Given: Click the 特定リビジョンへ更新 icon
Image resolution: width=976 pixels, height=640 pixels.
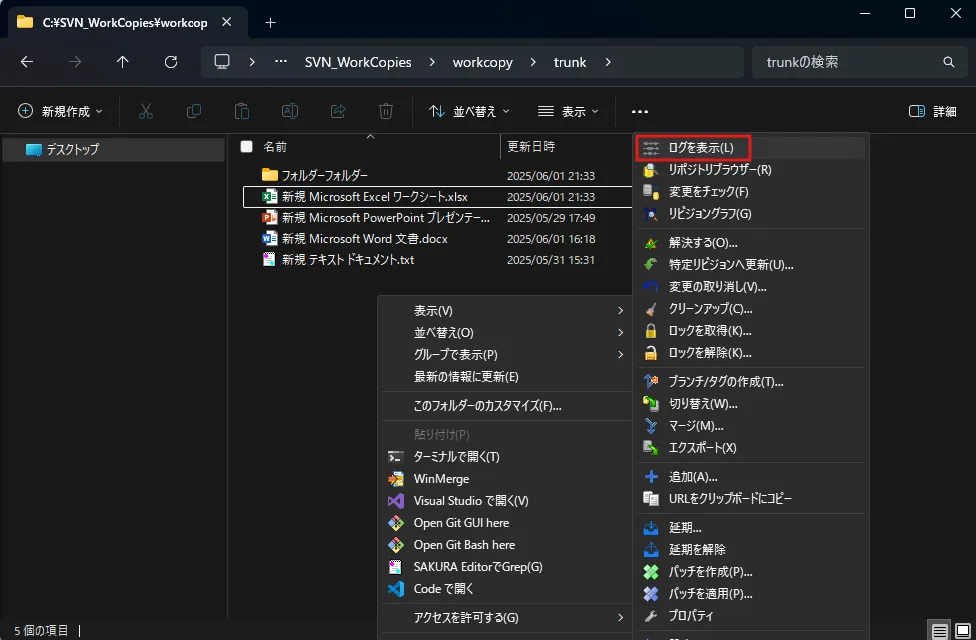Looking at the screenshot, I should tap(650, 265).
